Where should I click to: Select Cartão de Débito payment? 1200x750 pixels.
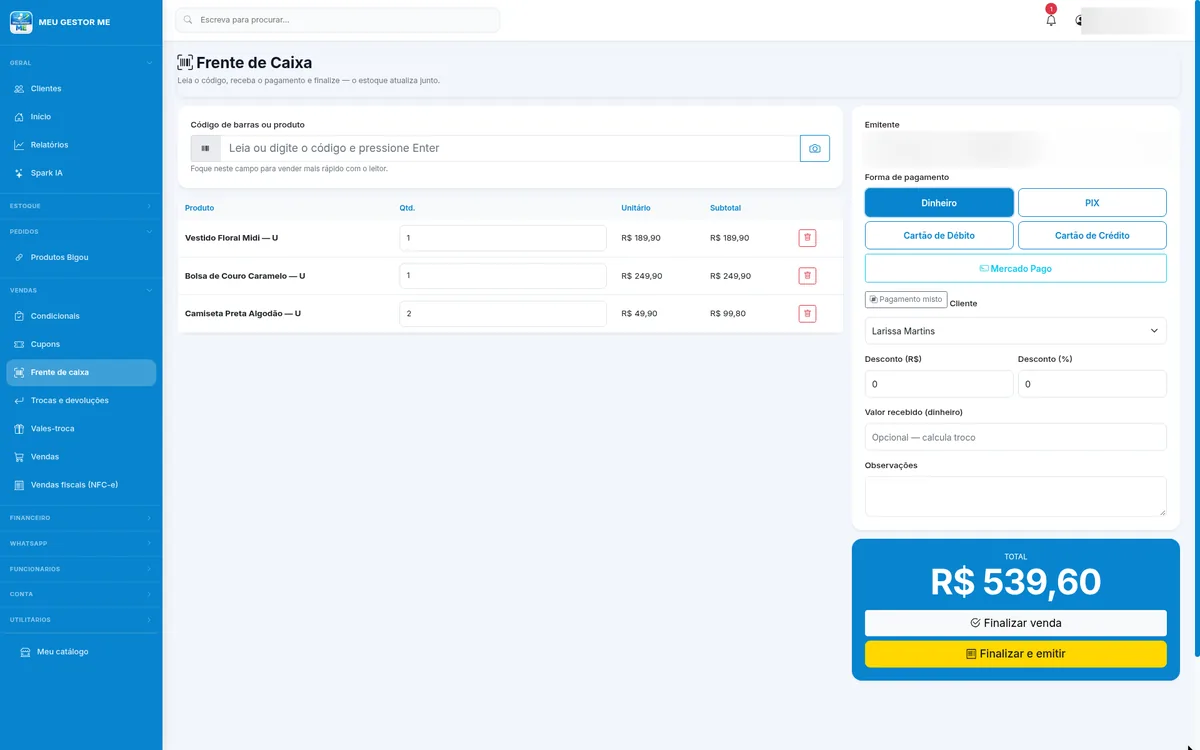[939, 235]
